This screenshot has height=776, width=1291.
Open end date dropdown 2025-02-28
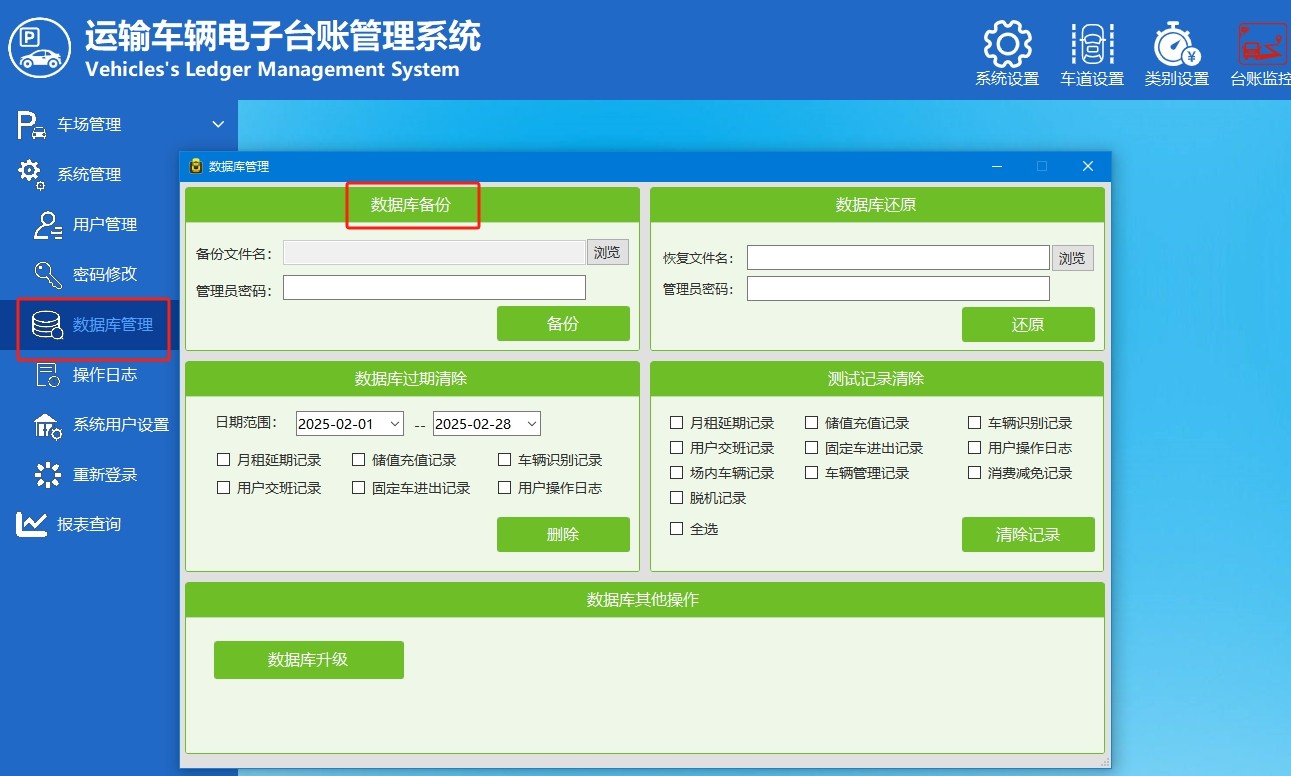tap(531, 424)
